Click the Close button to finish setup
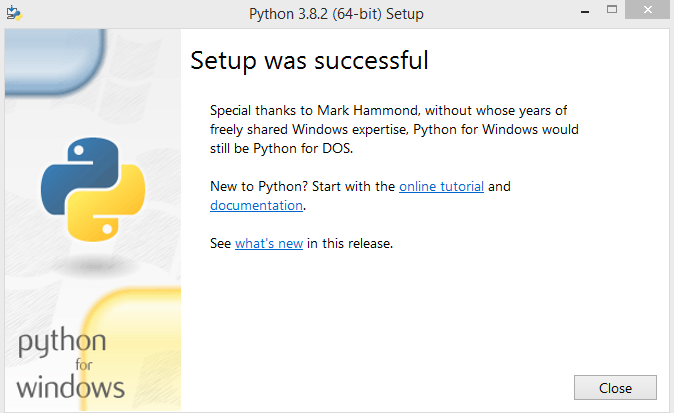 click(615, 388)
